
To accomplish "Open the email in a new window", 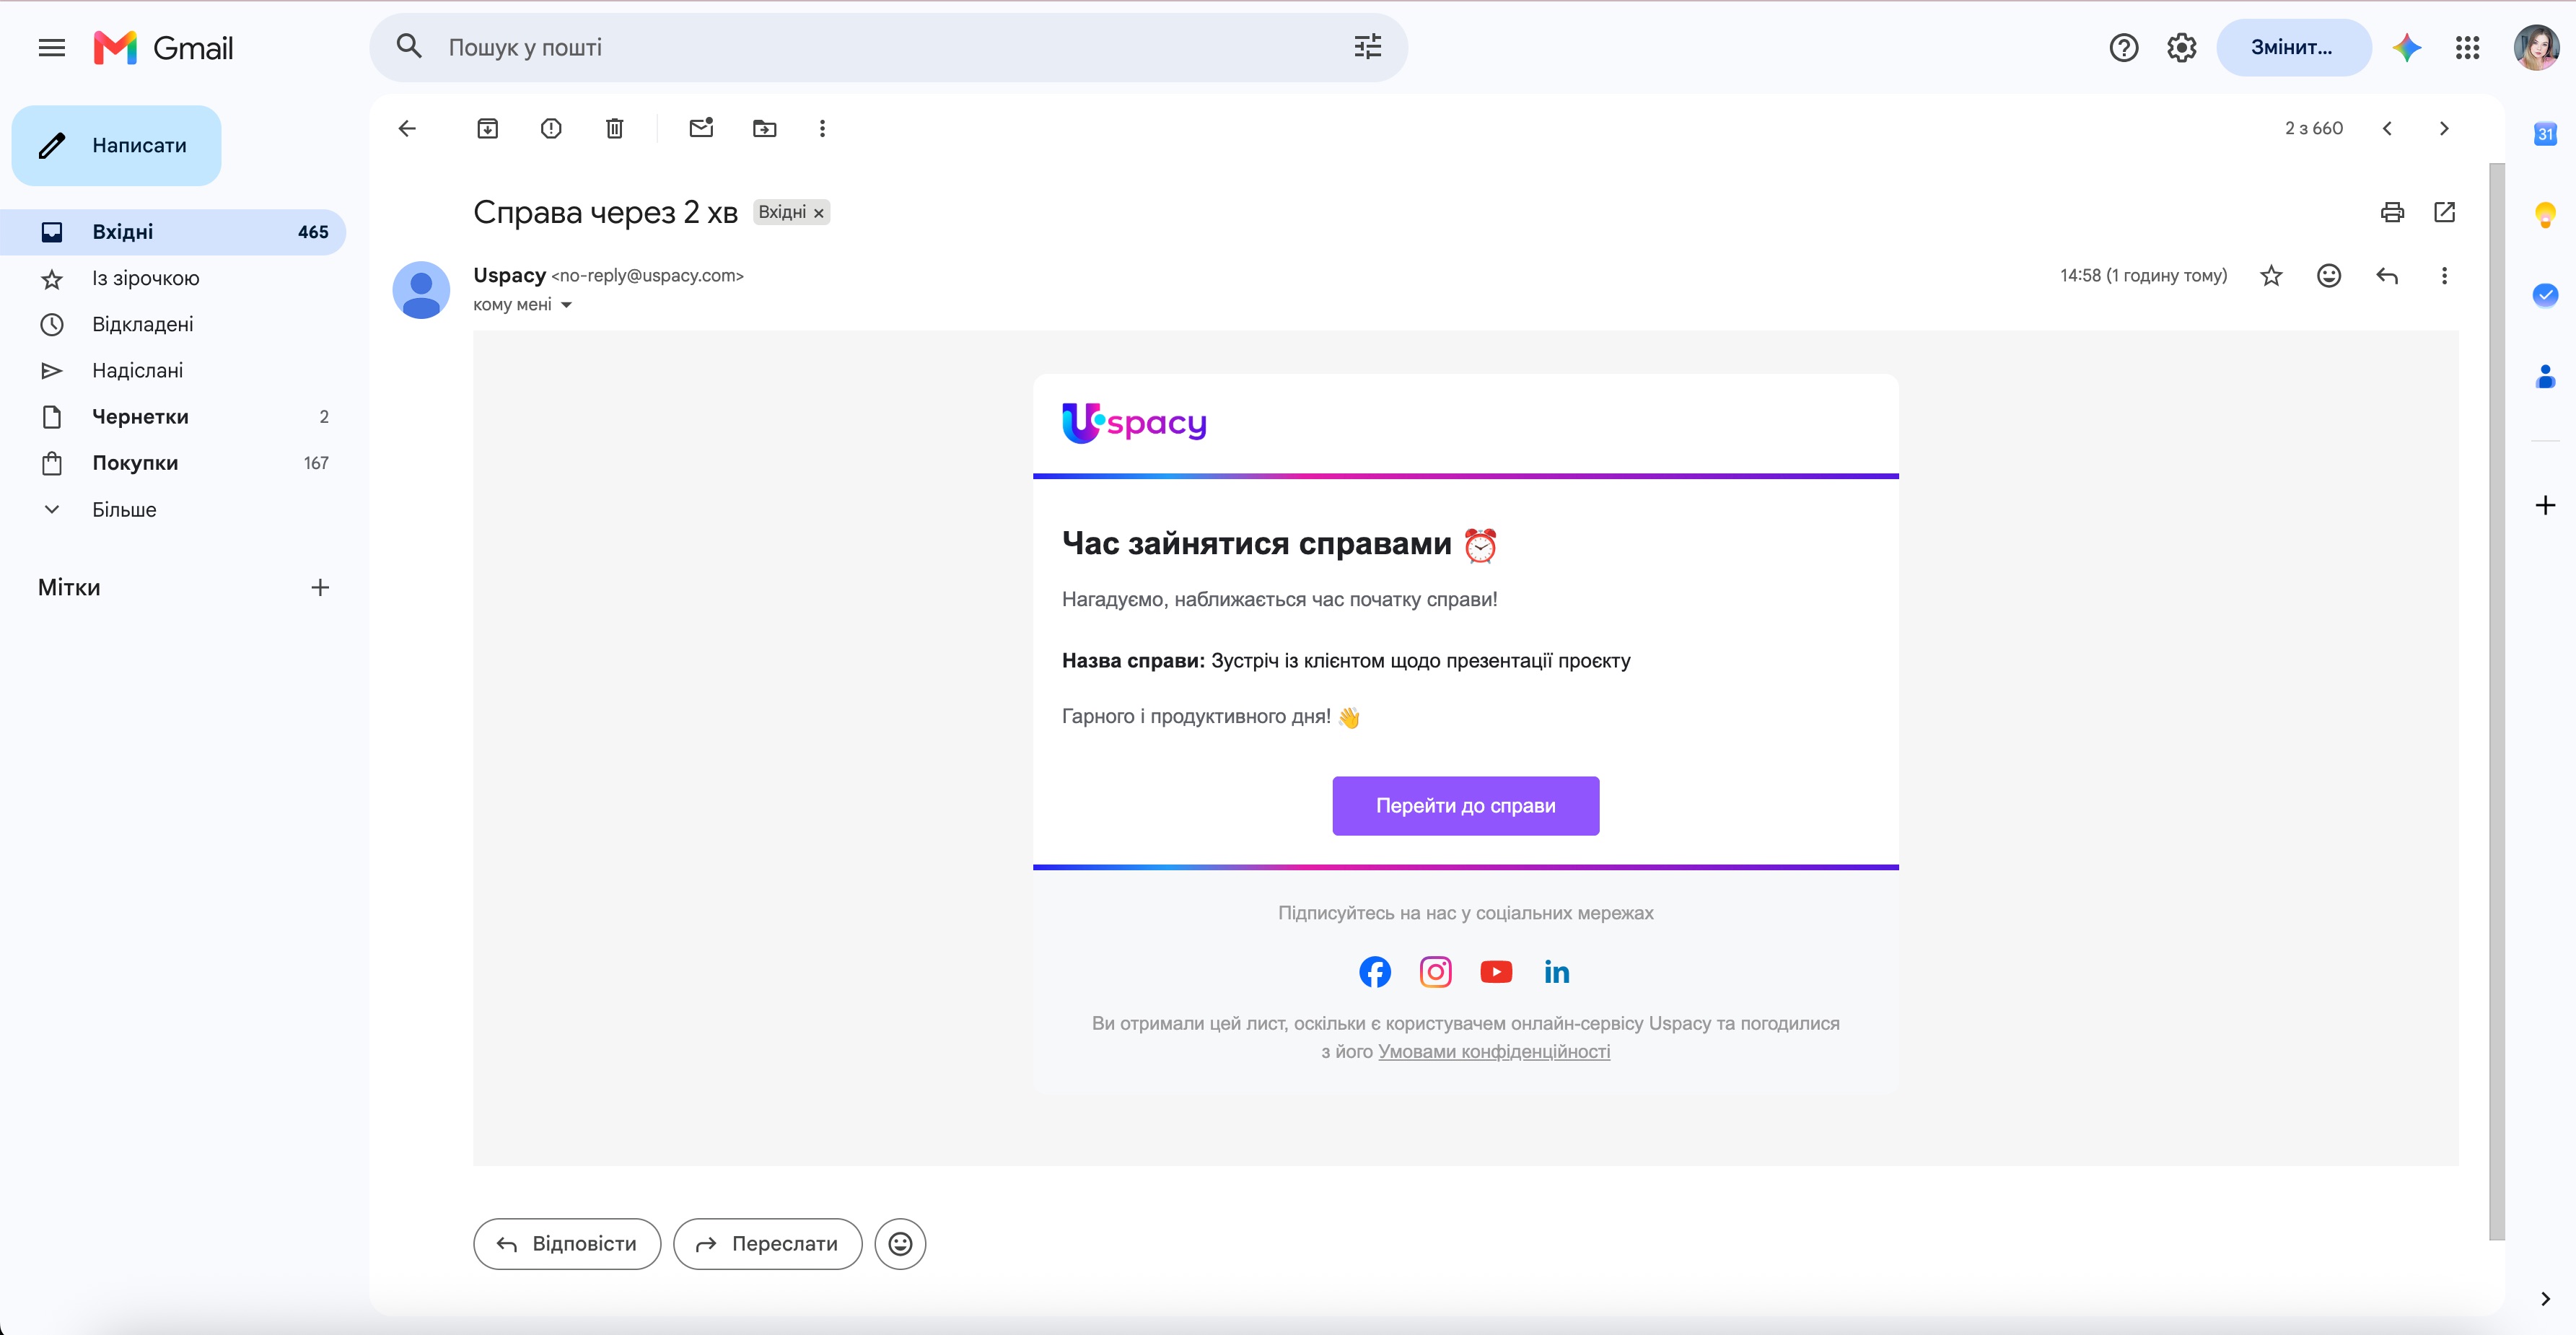I will click(x=2444, y=212).
